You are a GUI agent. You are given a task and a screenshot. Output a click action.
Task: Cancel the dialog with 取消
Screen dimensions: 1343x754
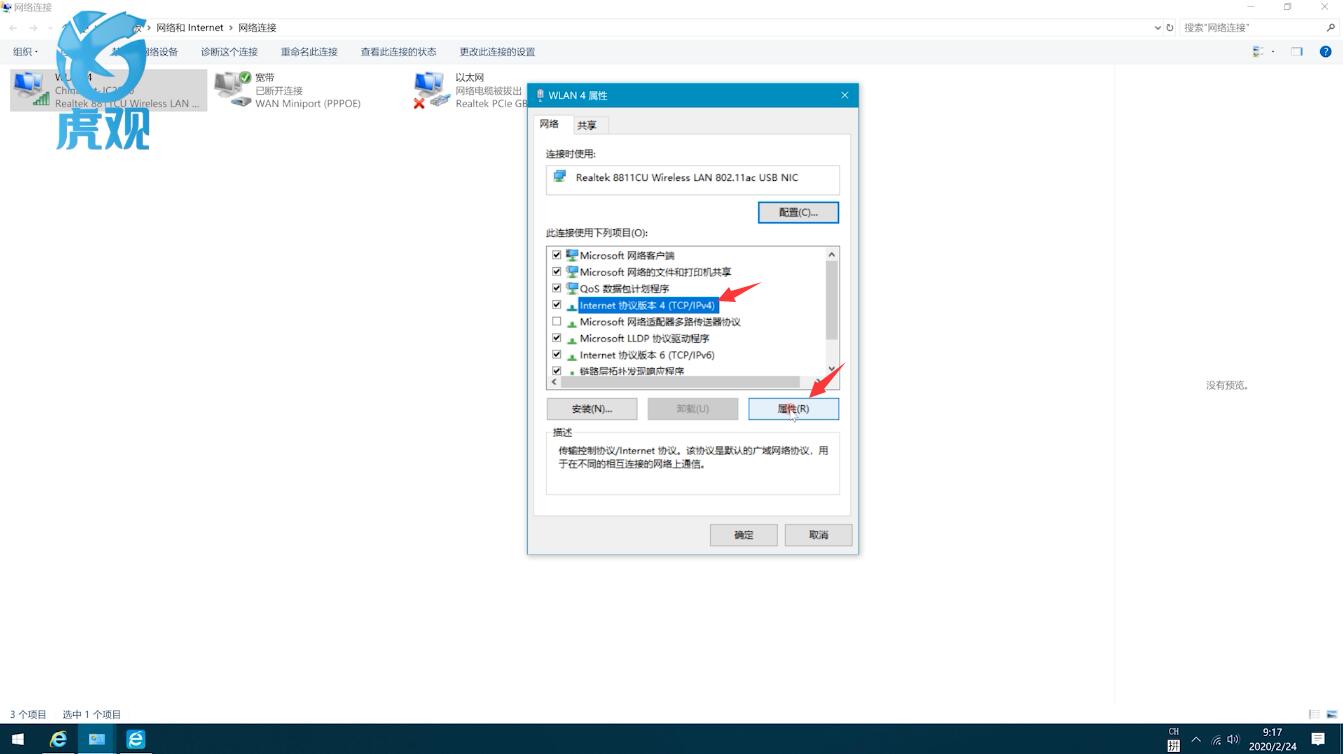819,535
